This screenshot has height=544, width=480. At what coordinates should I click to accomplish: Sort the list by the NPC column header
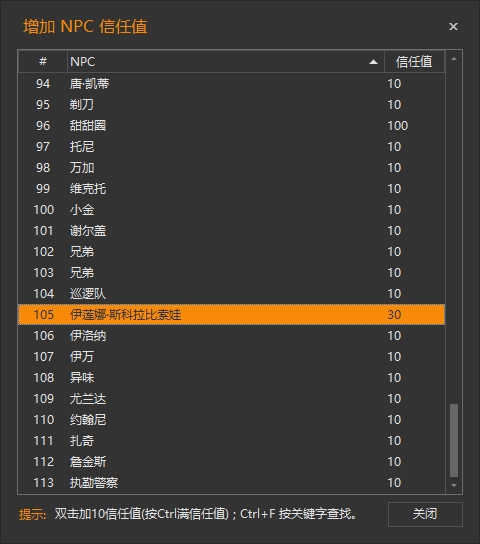225,62
